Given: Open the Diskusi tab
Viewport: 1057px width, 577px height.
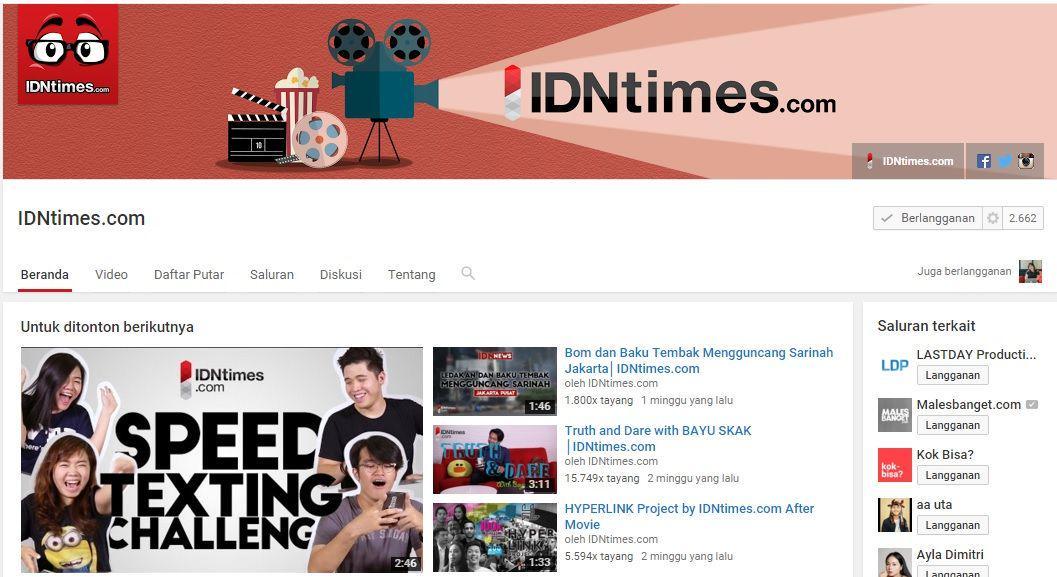Looking at the screenshot, I should tap(340, 274).
